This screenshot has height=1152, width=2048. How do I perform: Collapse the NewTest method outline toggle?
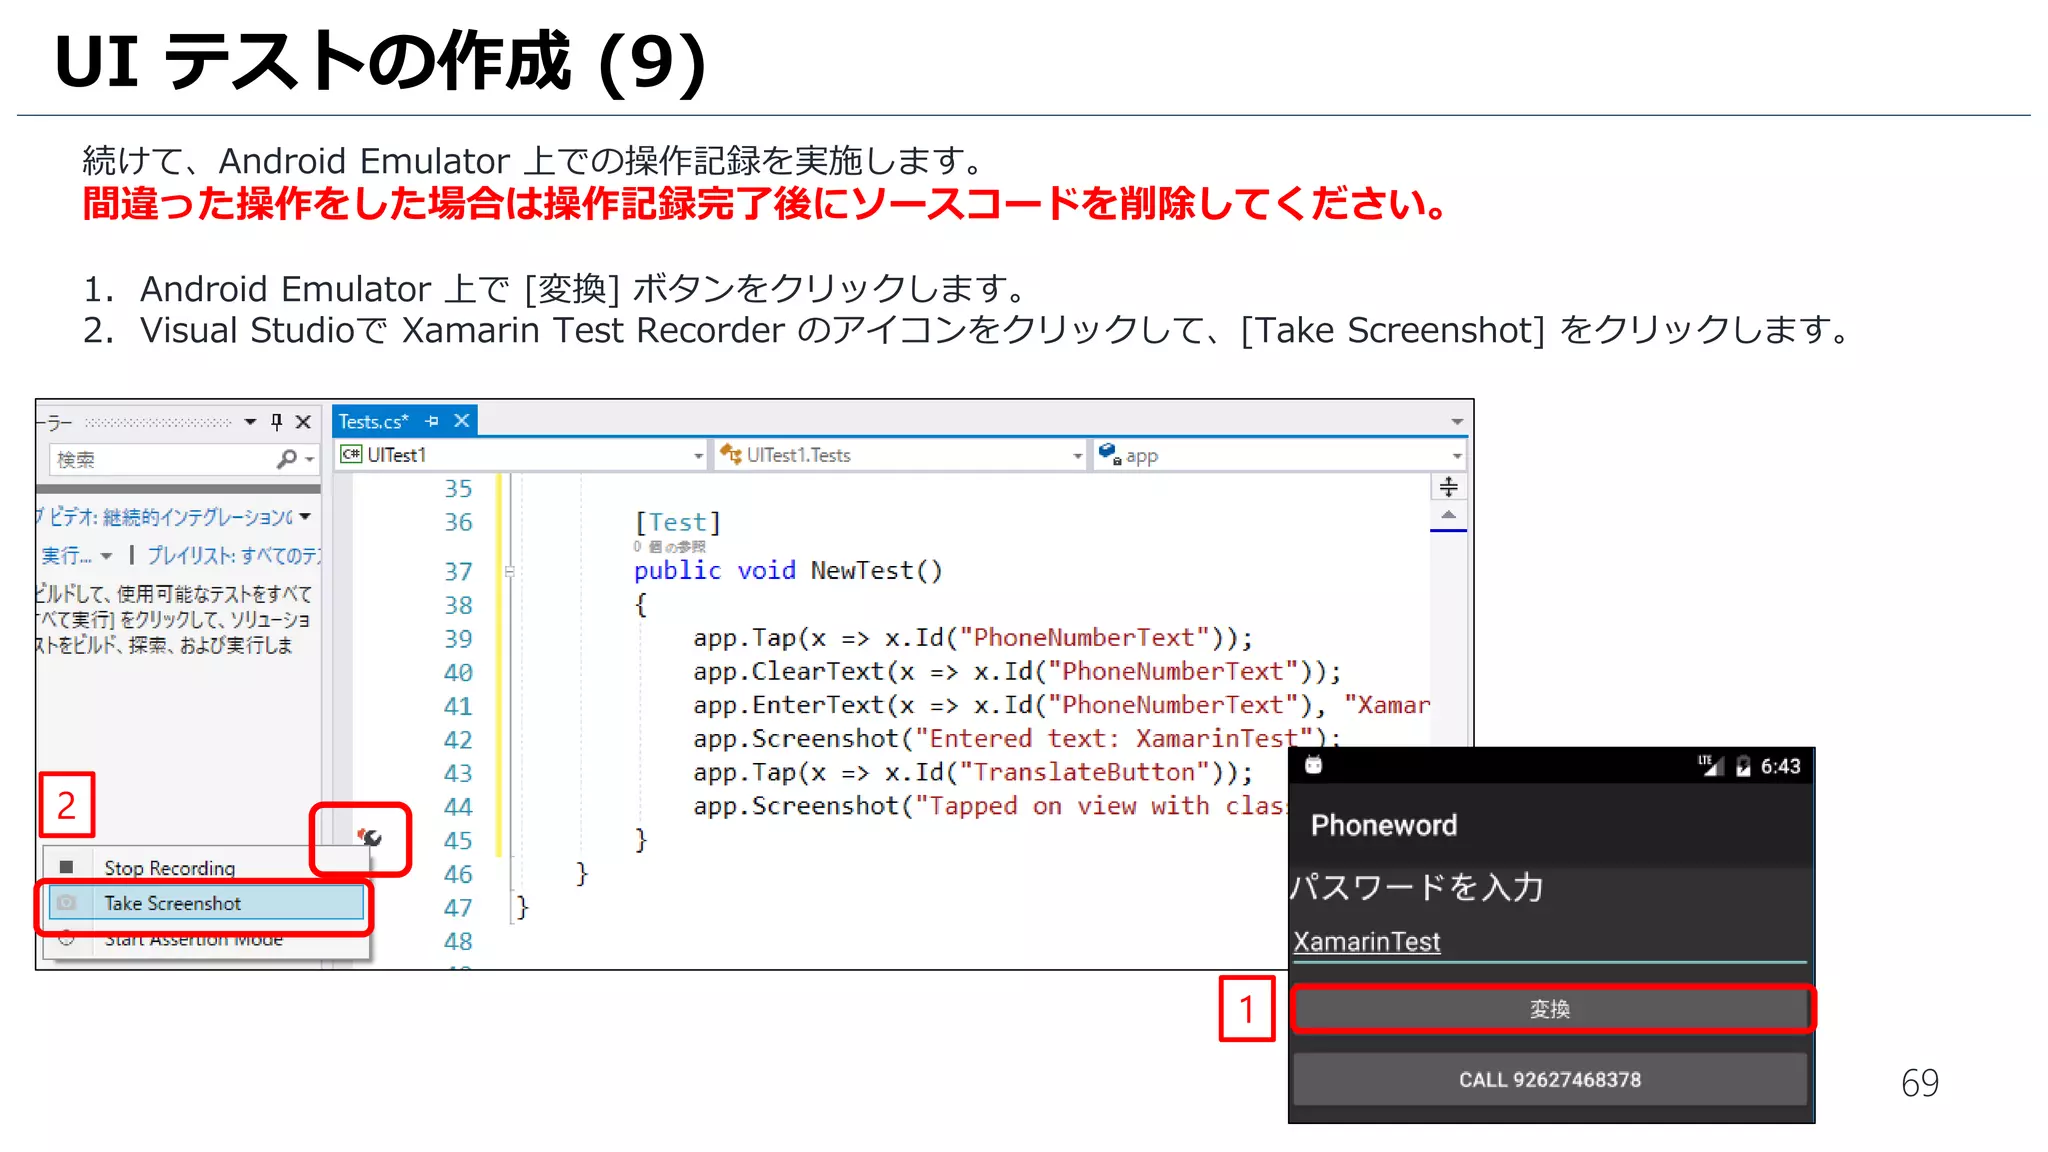510,572
